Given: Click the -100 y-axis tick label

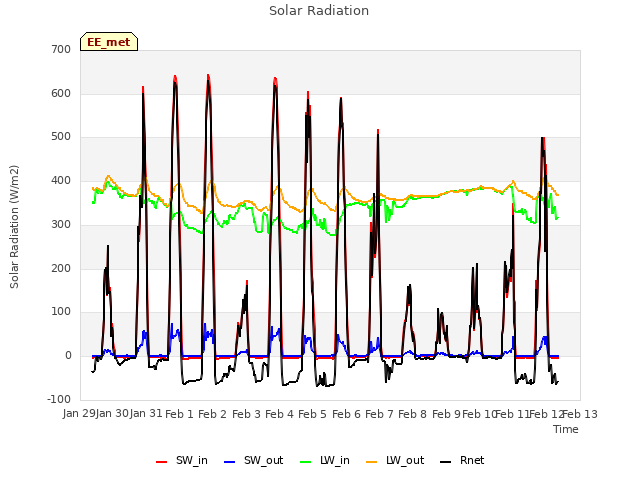Looking at the screenshot, I should tap(59, 399).
